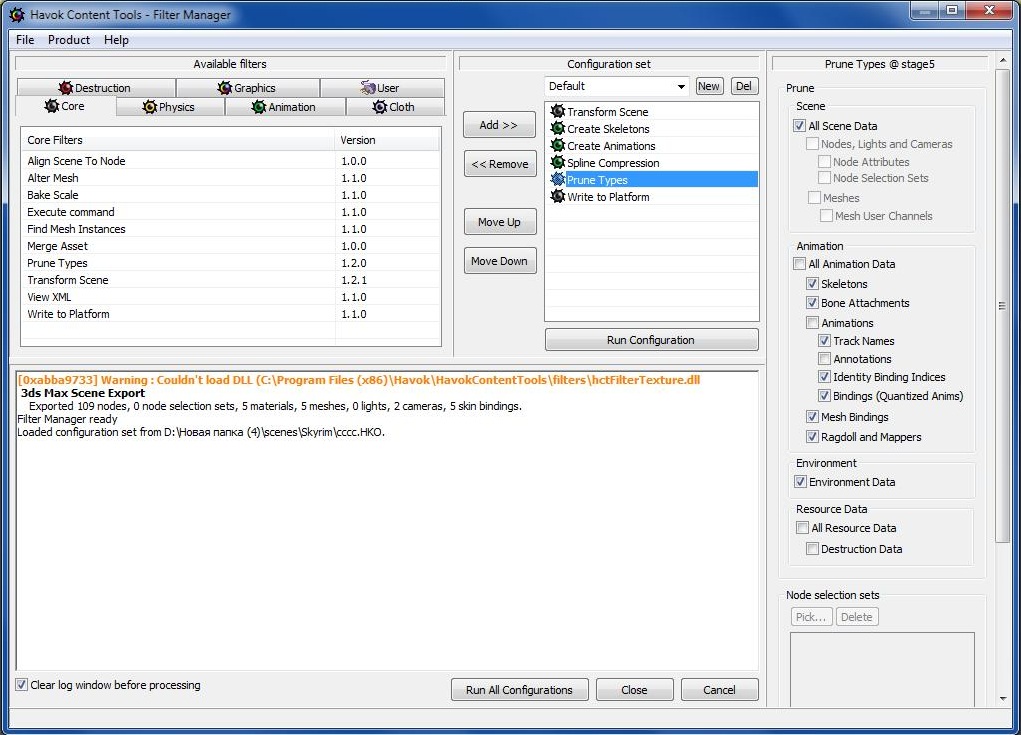
Task: Click the Cloth tab gear icon
Action: (380, 107)
